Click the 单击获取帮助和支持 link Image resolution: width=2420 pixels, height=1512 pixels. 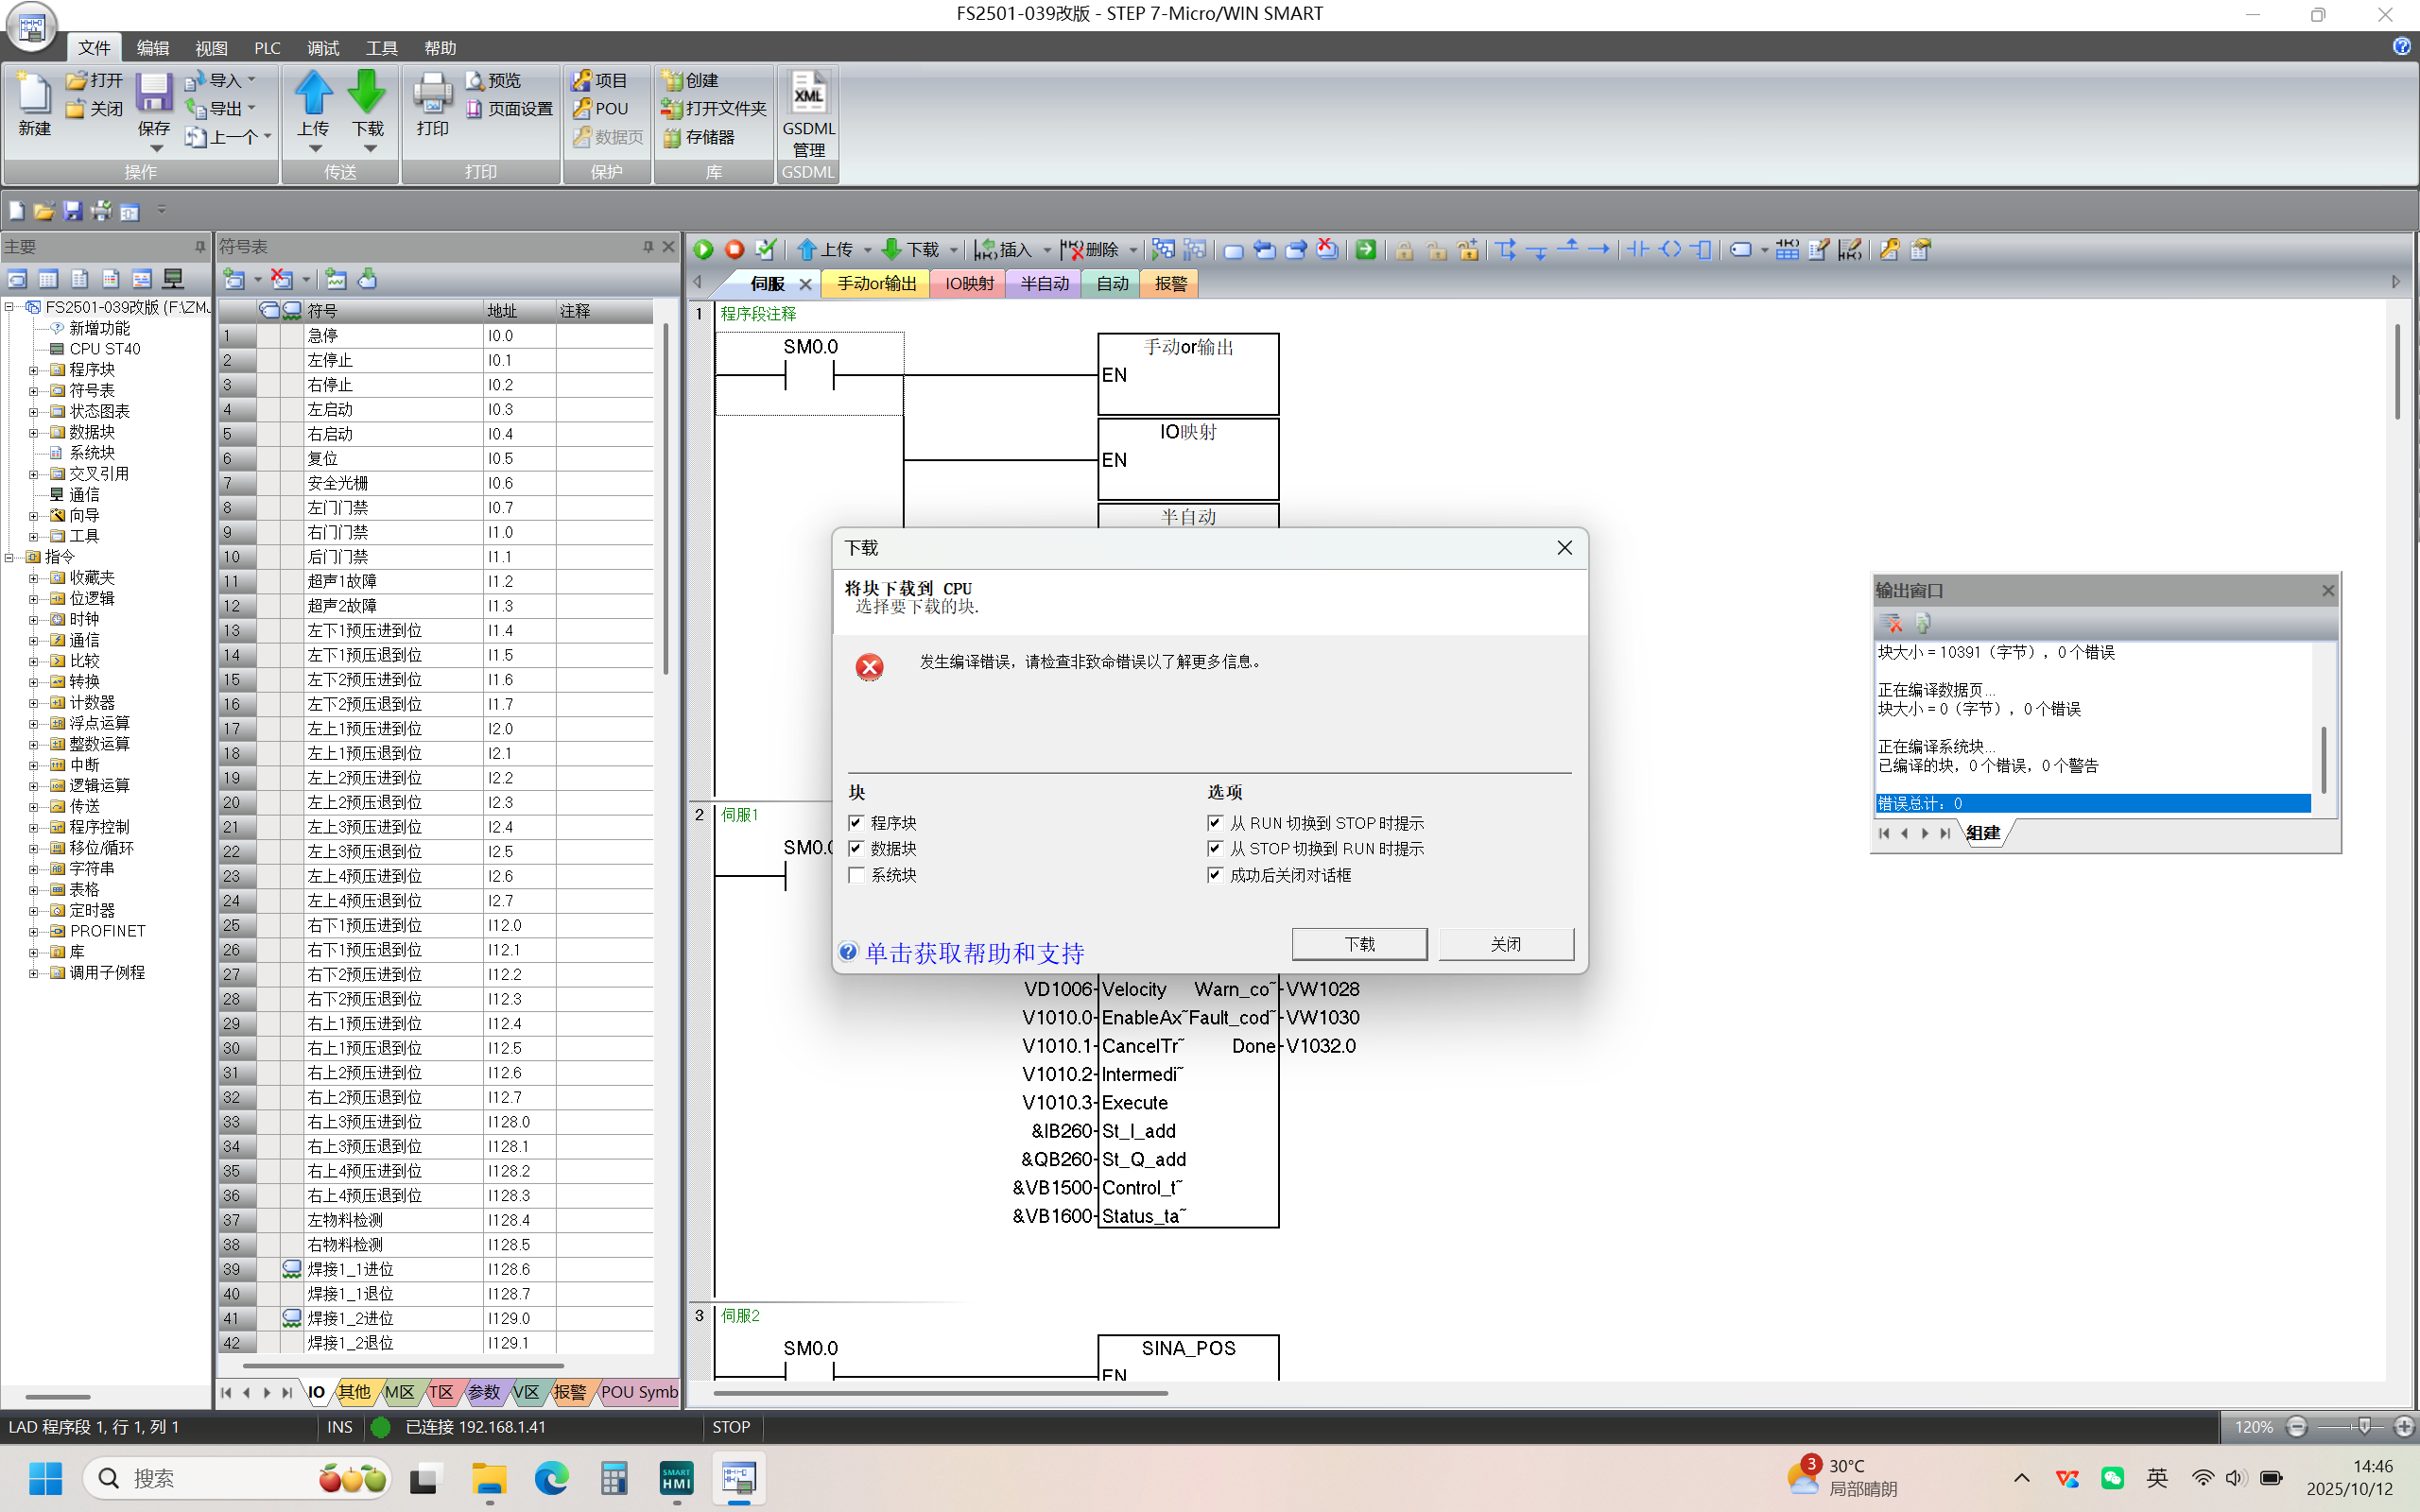click(x=974, y=953)
